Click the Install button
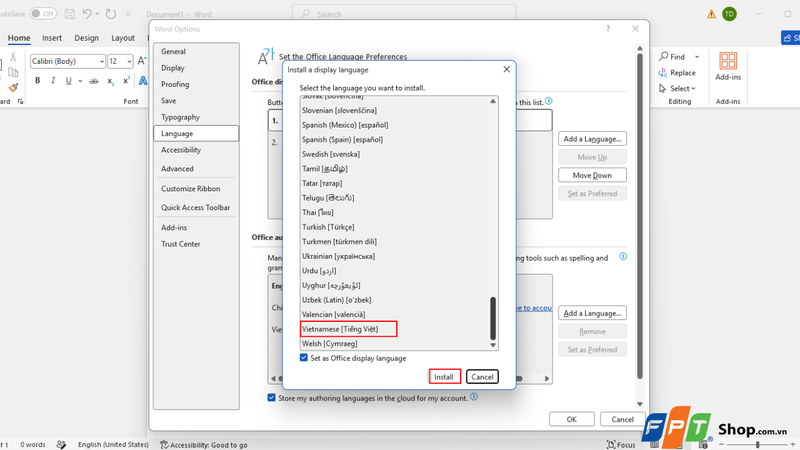 click(444, 377)
